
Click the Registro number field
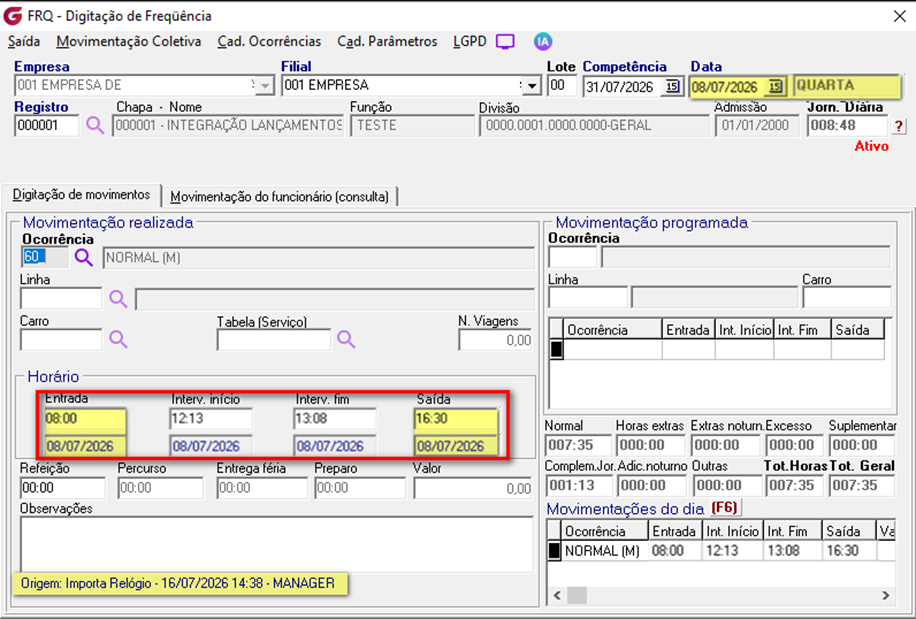[x=46, y=126]
